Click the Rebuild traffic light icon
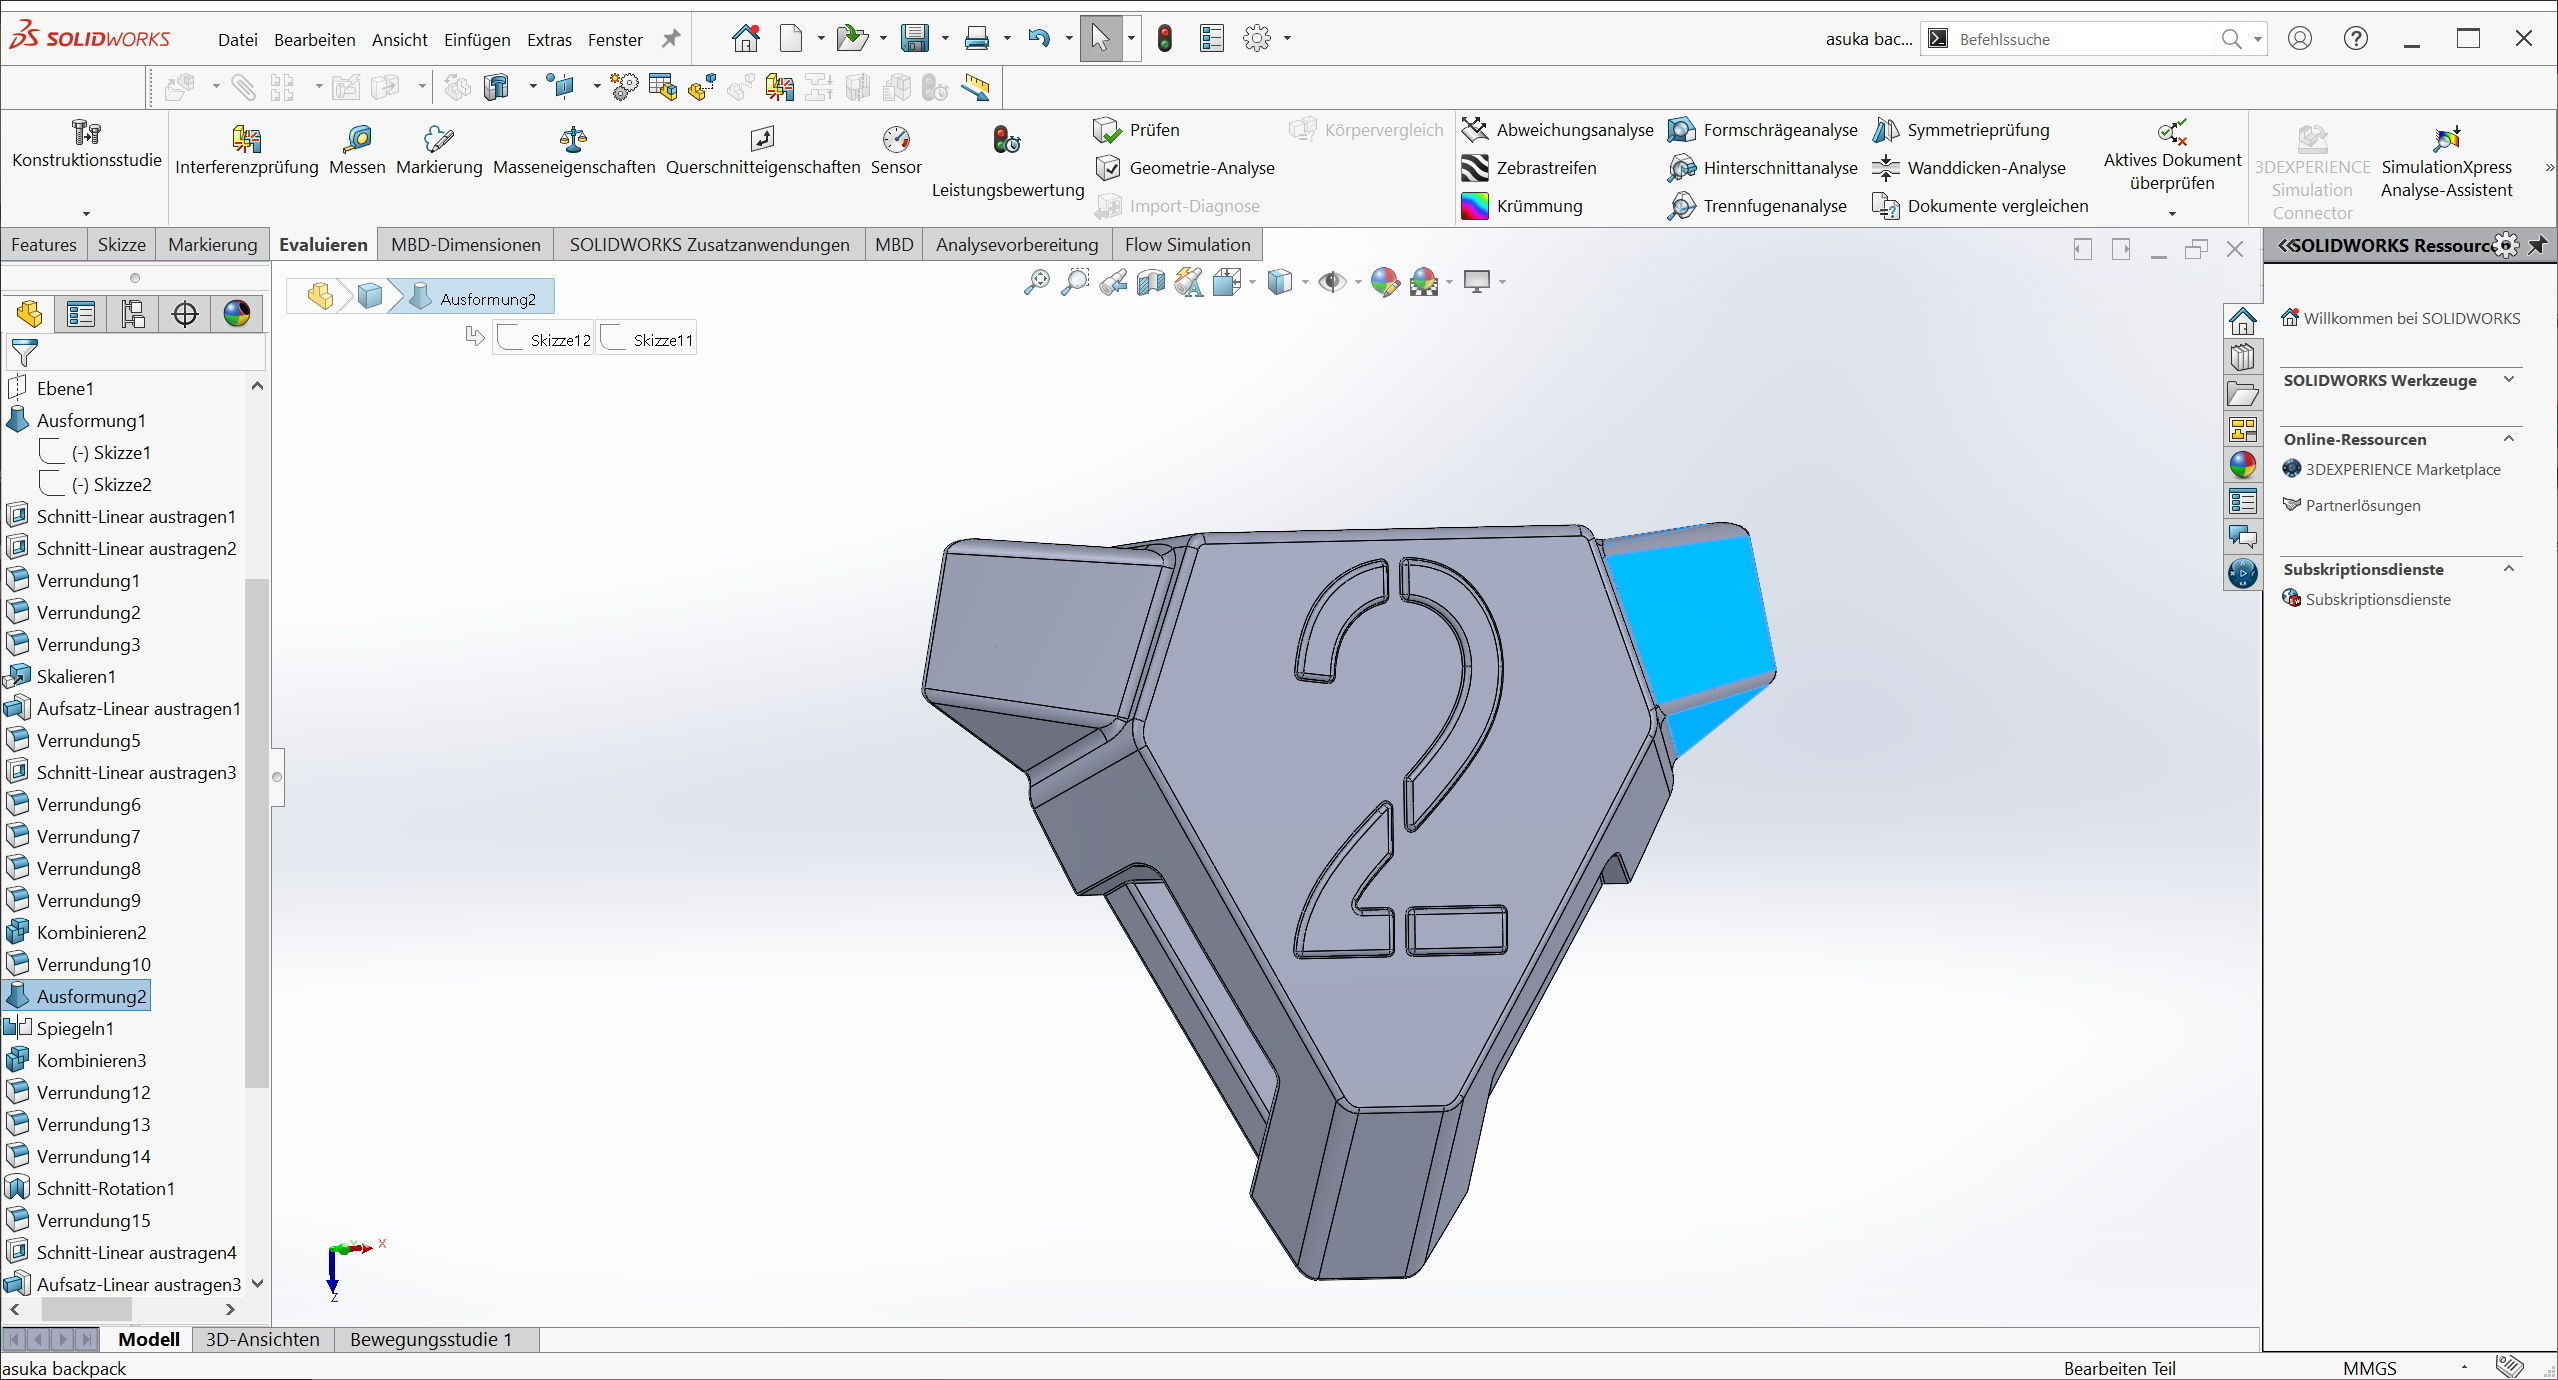This screenshot has width=2558, height=1380. tap(1164, 38)
